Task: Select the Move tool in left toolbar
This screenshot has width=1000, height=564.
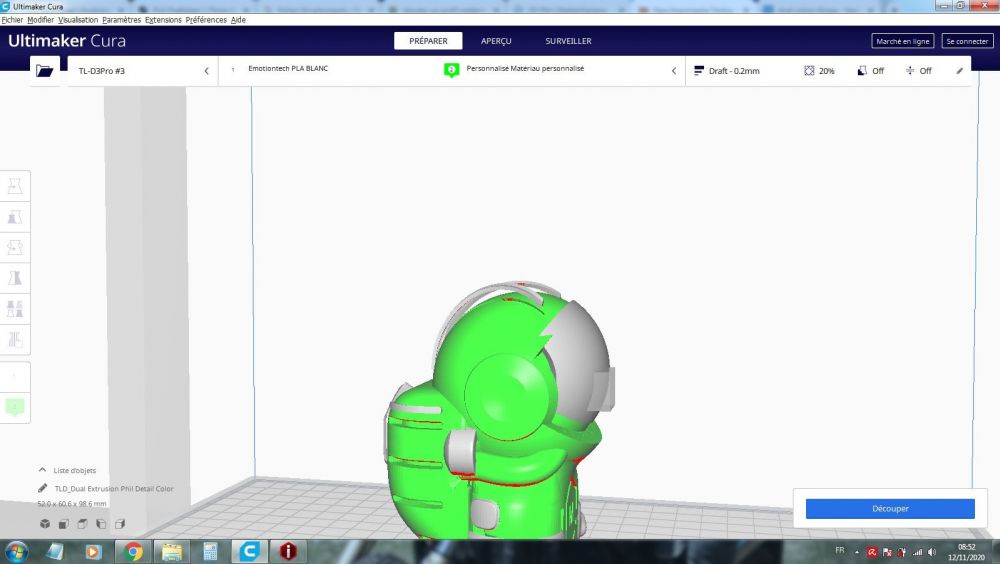Action: 15,186
